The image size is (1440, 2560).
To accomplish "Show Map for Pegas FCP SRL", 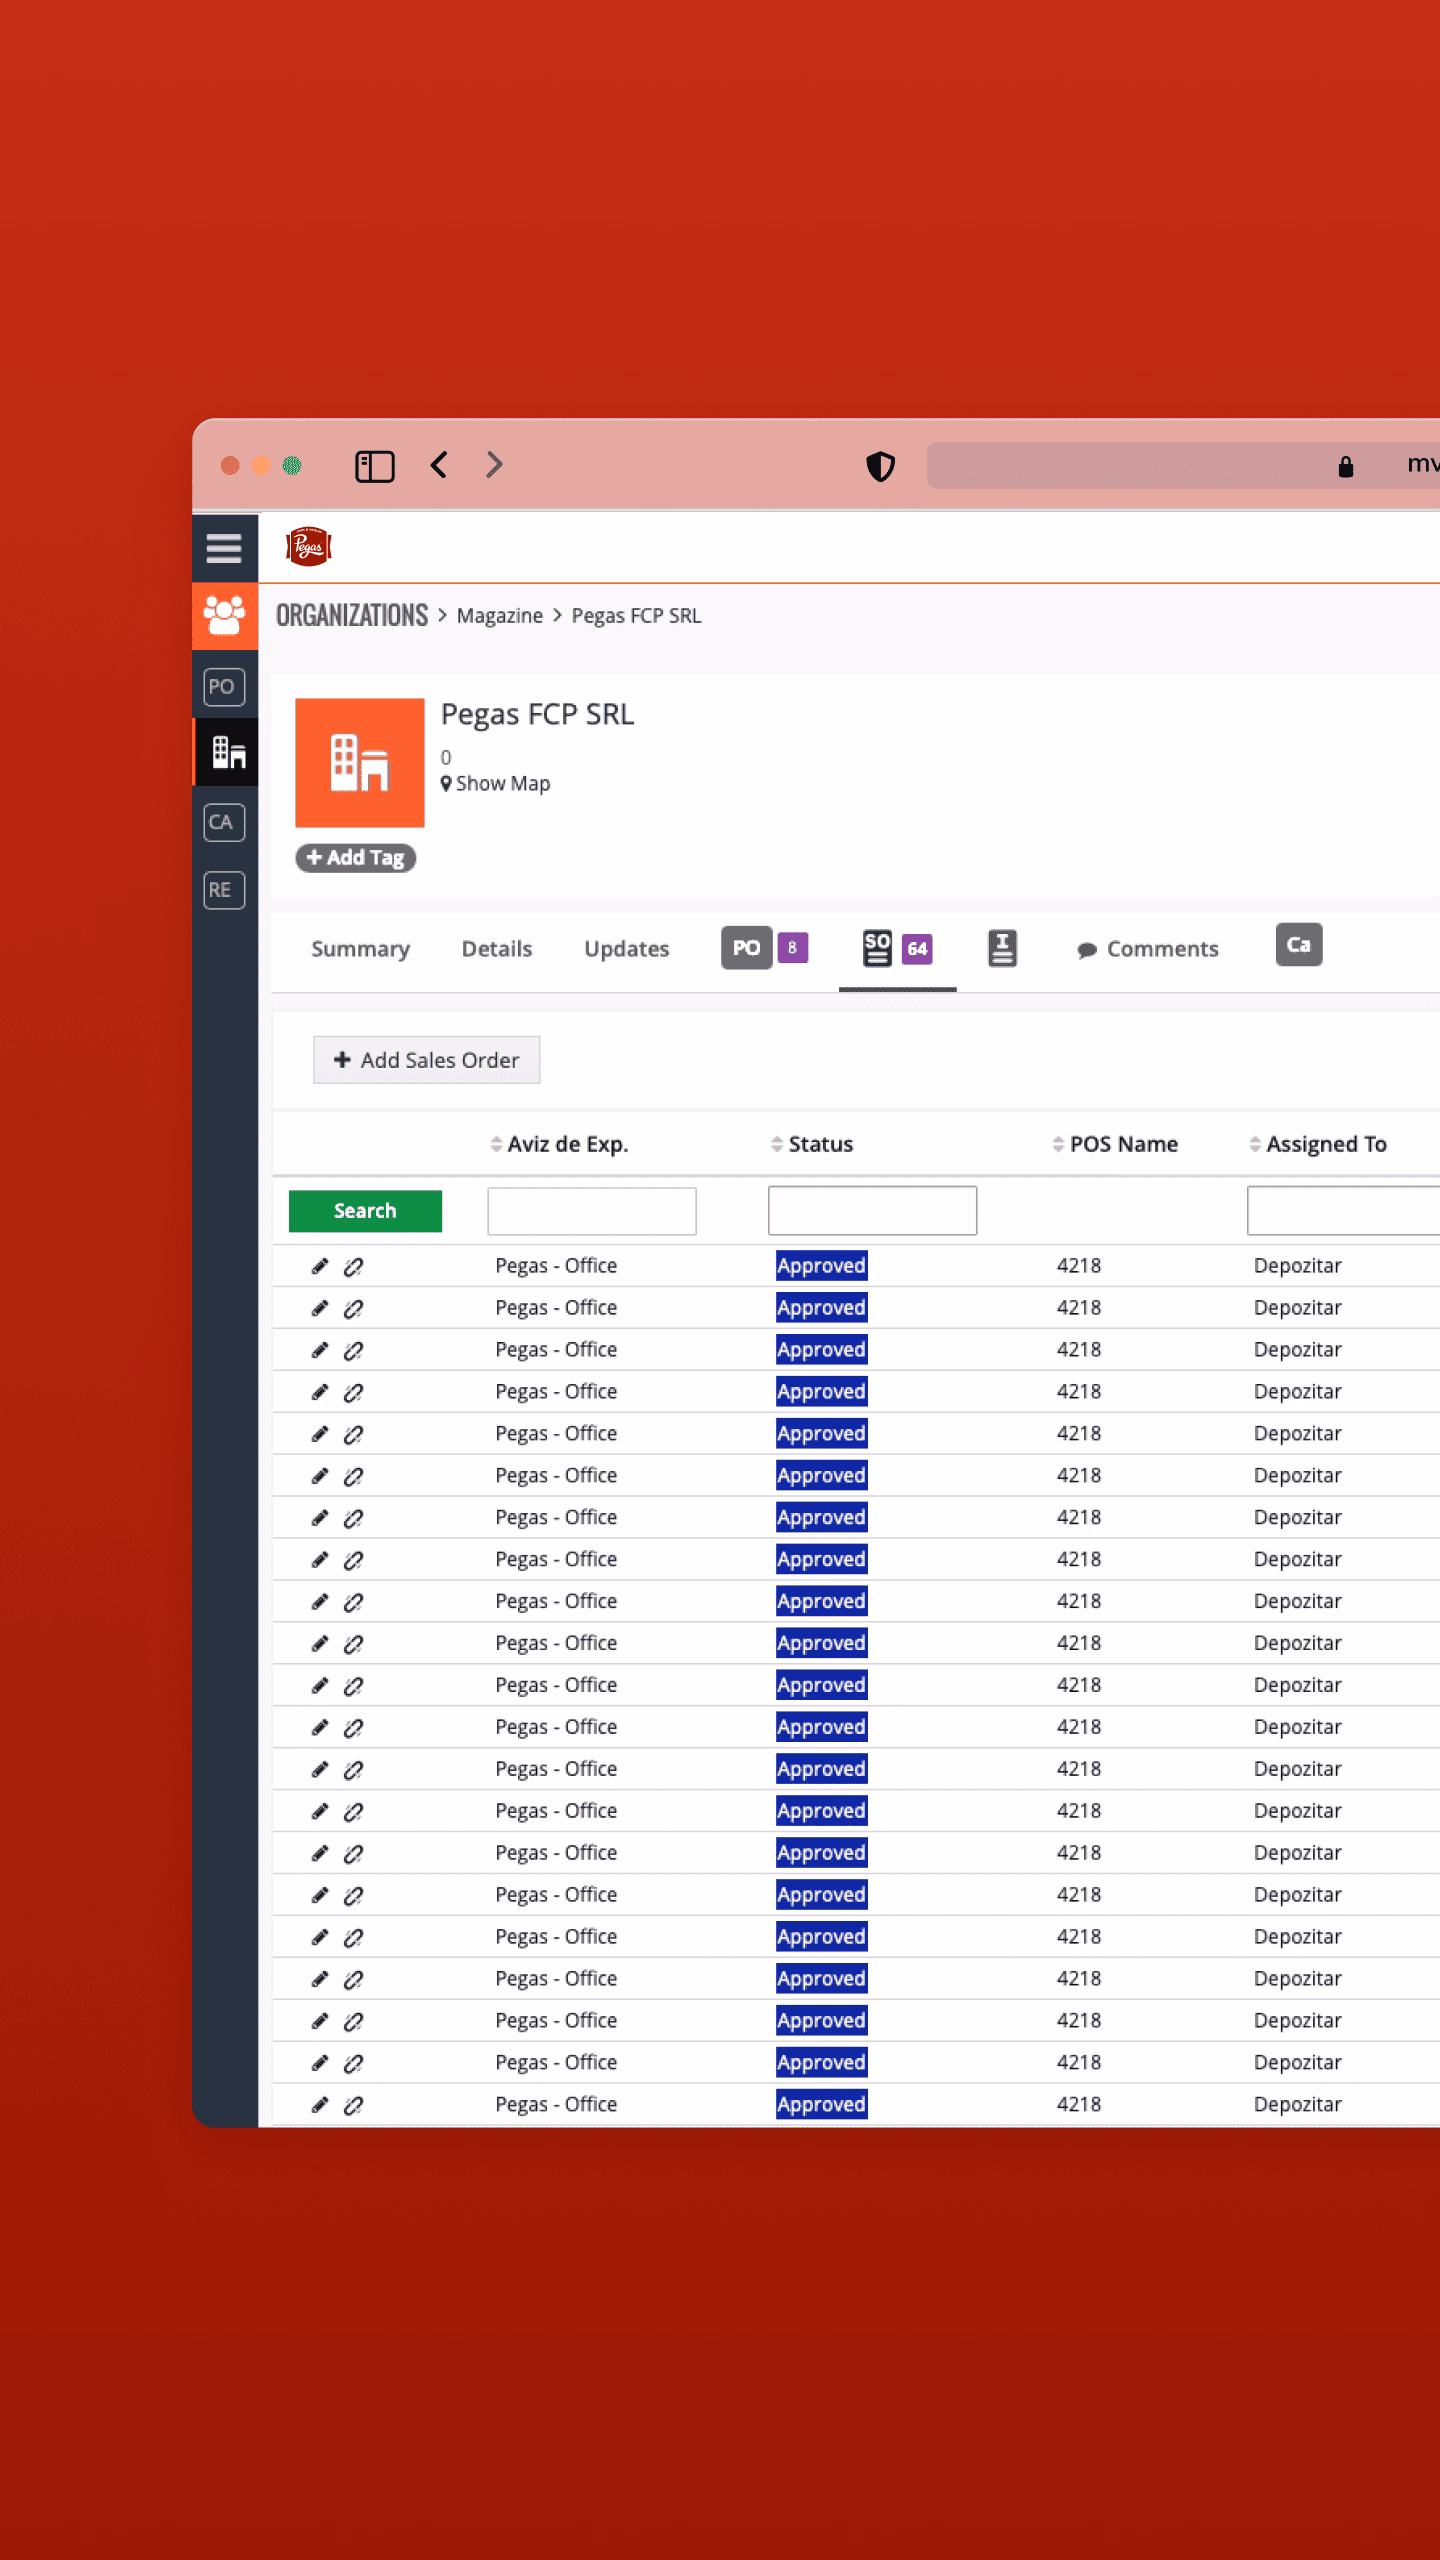I will [x=496, y=784].
